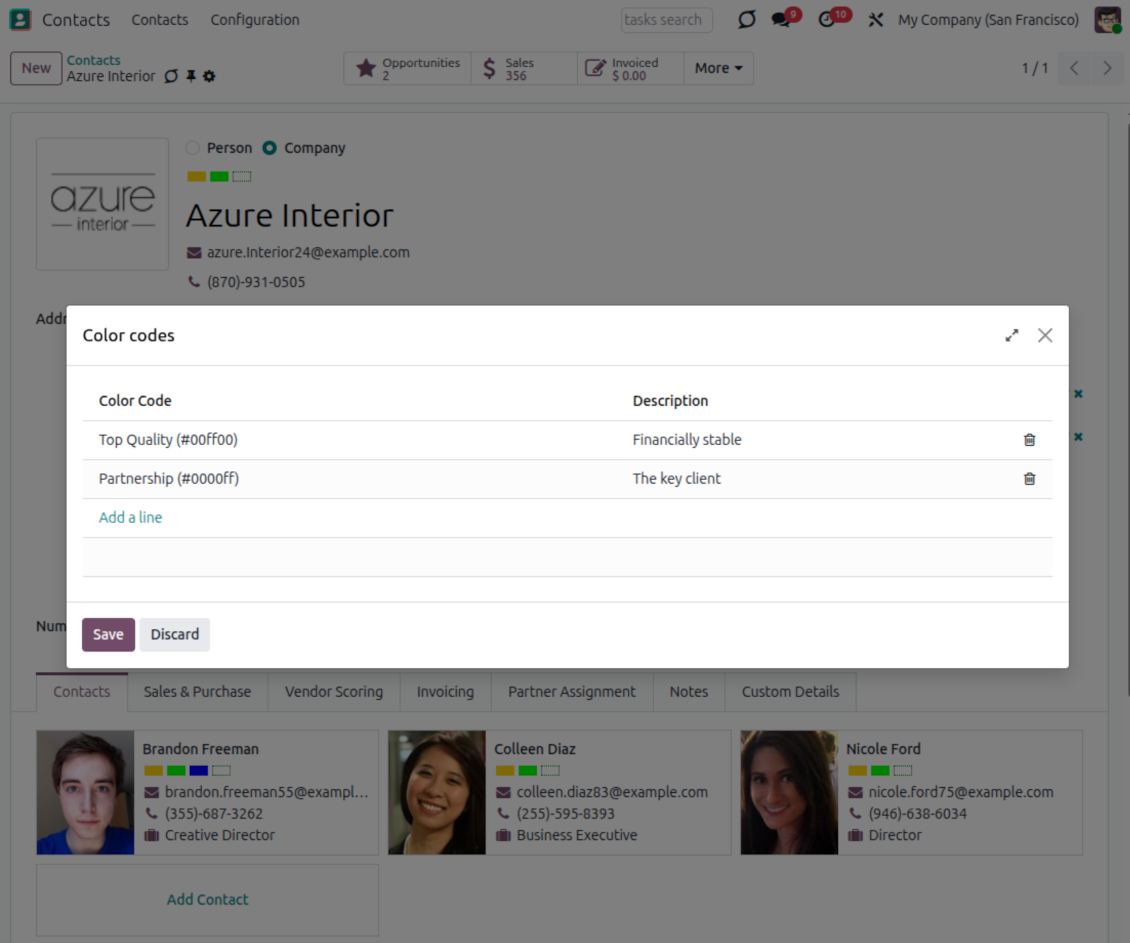This screenshot has height=943, width=1130.
Task: Select the Company radio button
Action: (269, 148)
